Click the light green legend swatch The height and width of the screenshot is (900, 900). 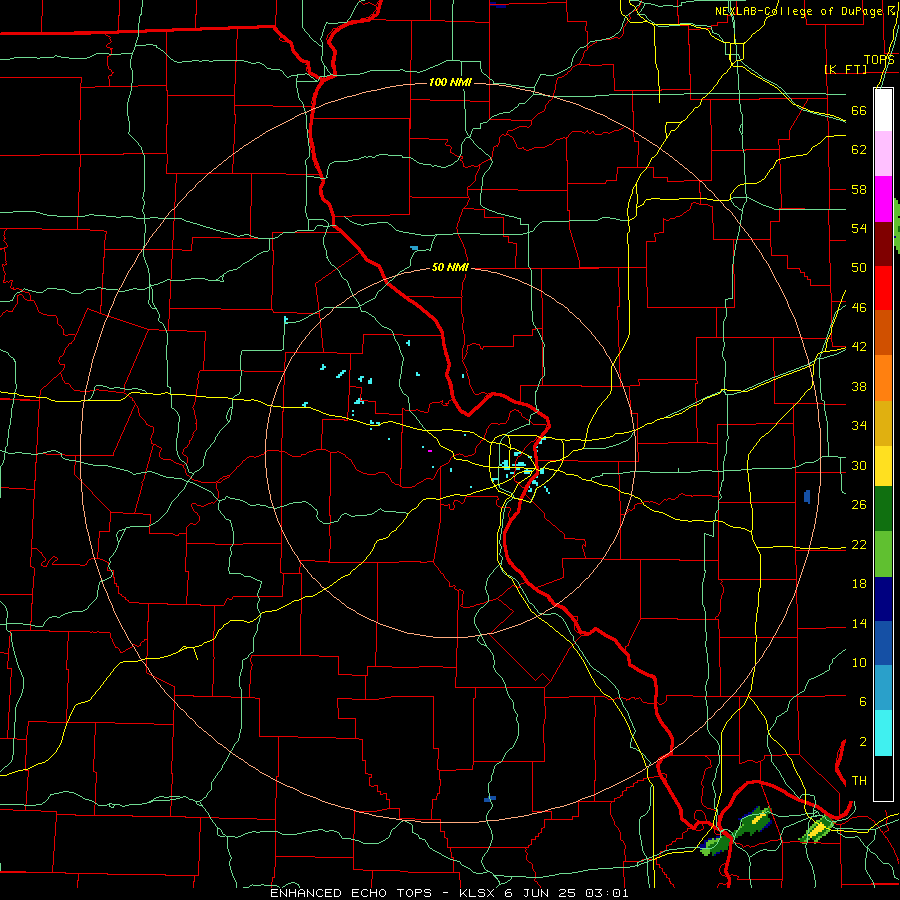pyautogui.click(x=883, y=554)
